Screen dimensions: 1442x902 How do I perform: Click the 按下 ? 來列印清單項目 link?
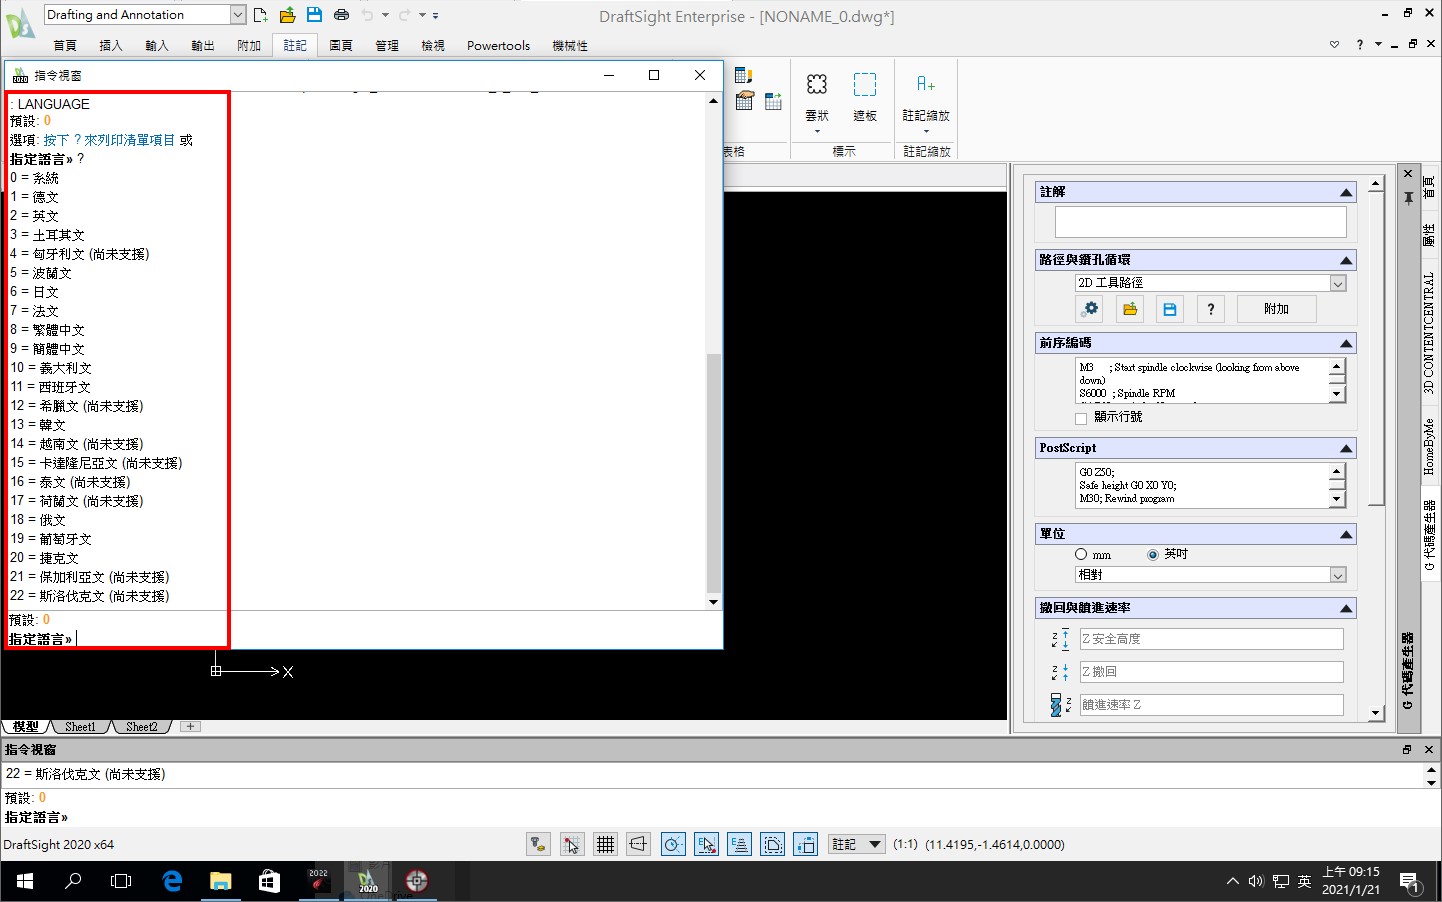coord(109,140)
